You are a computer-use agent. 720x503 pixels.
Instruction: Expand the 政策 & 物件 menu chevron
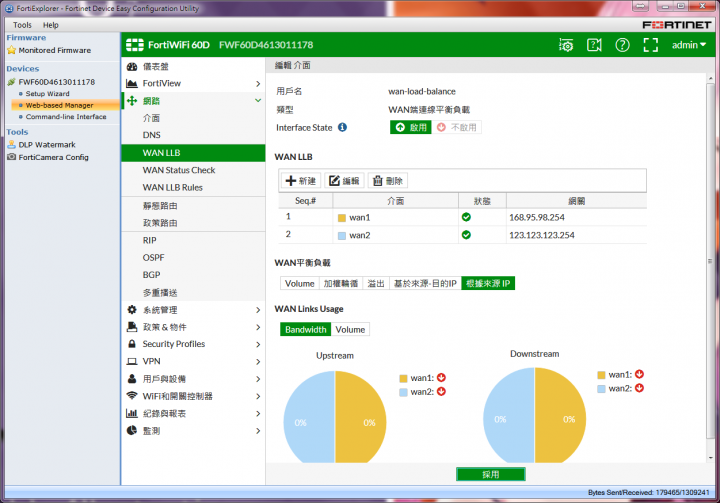tap(258, 327)
